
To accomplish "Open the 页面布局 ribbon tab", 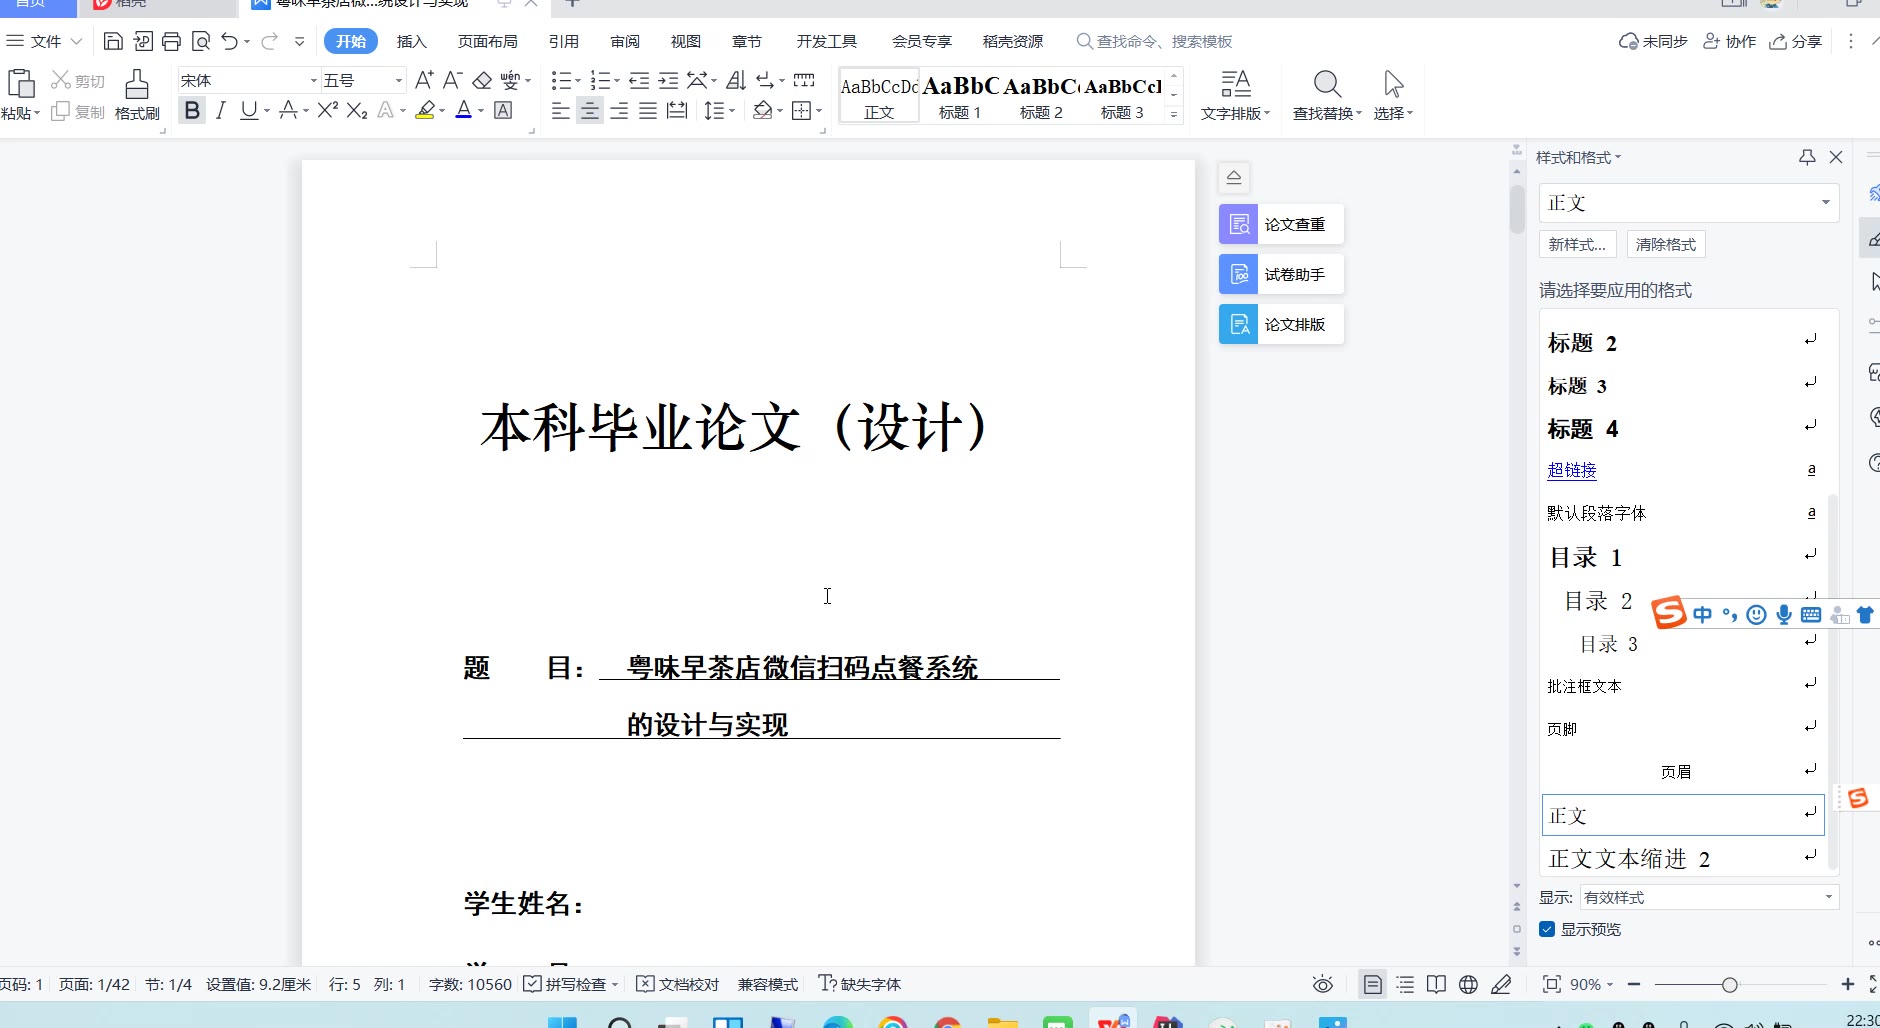I will coord(487,42).
